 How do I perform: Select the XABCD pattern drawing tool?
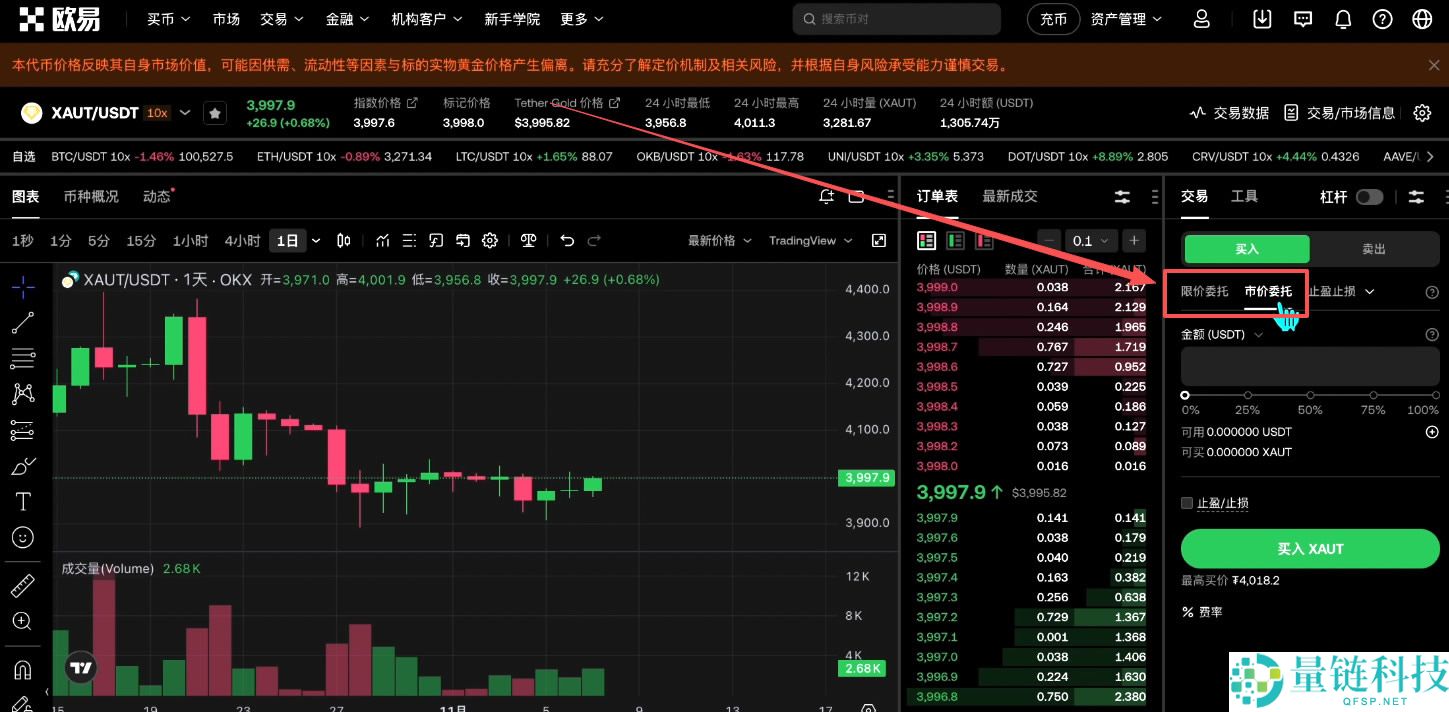(22, 394)
